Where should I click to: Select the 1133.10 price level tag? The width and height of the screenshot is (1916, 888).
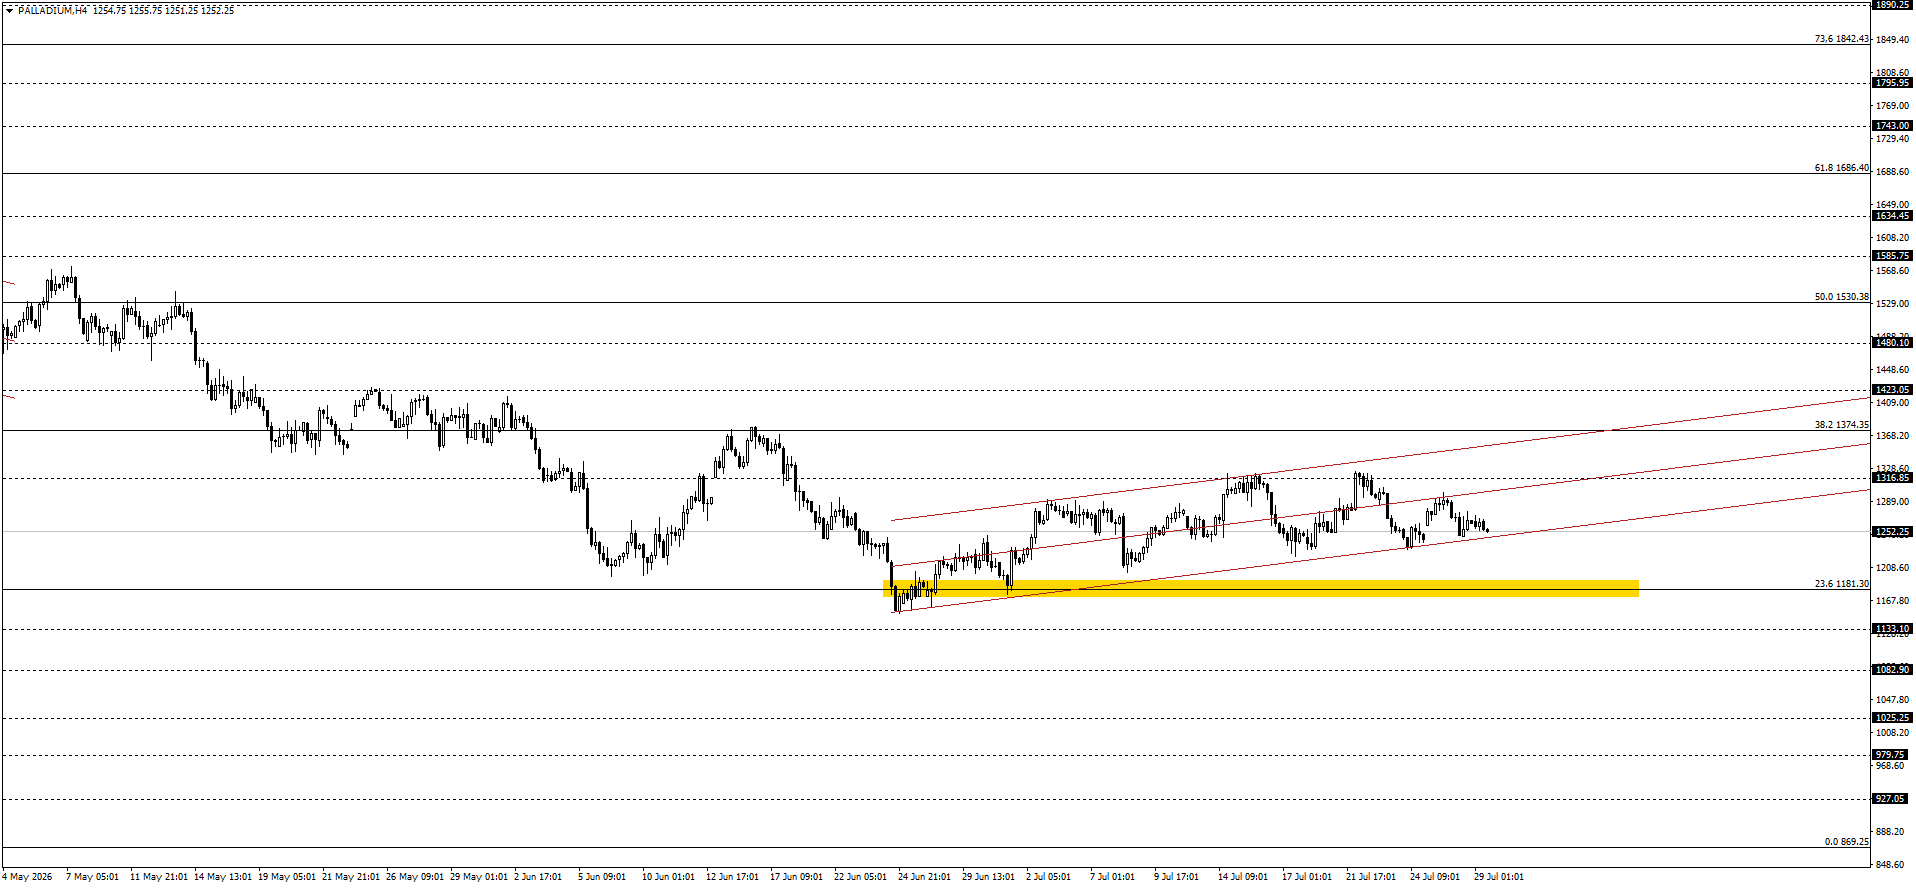coord(1892,629)
